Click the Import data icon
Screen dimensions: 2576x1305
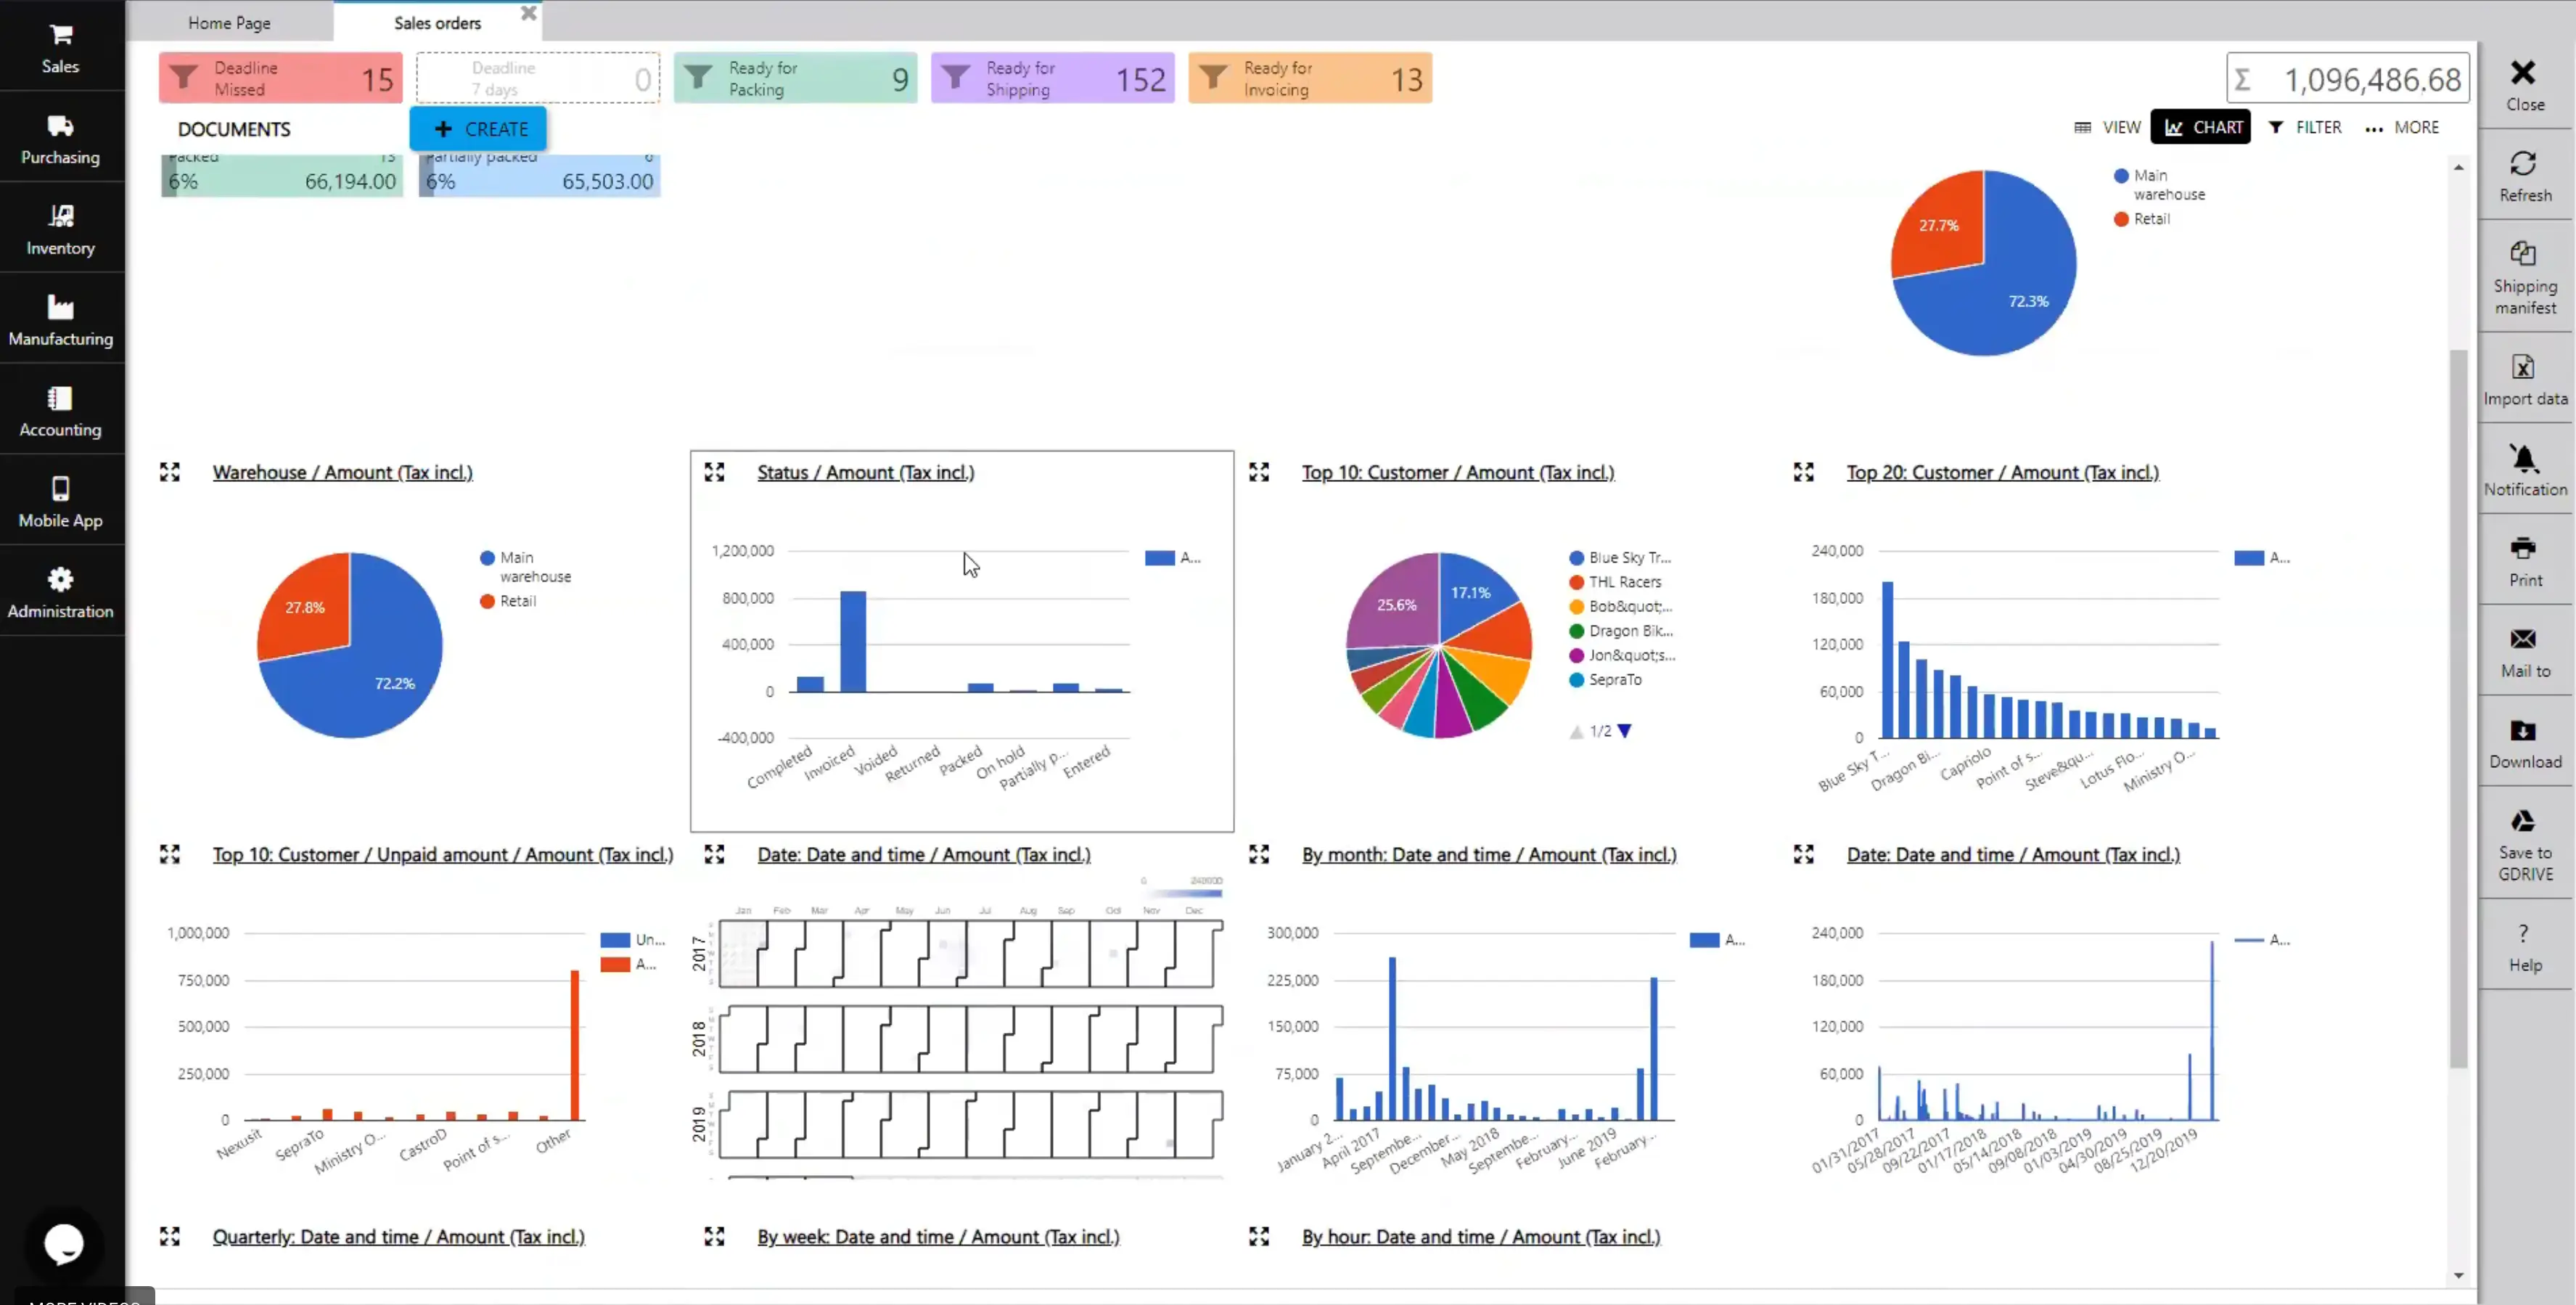(x=2524, y=367)
